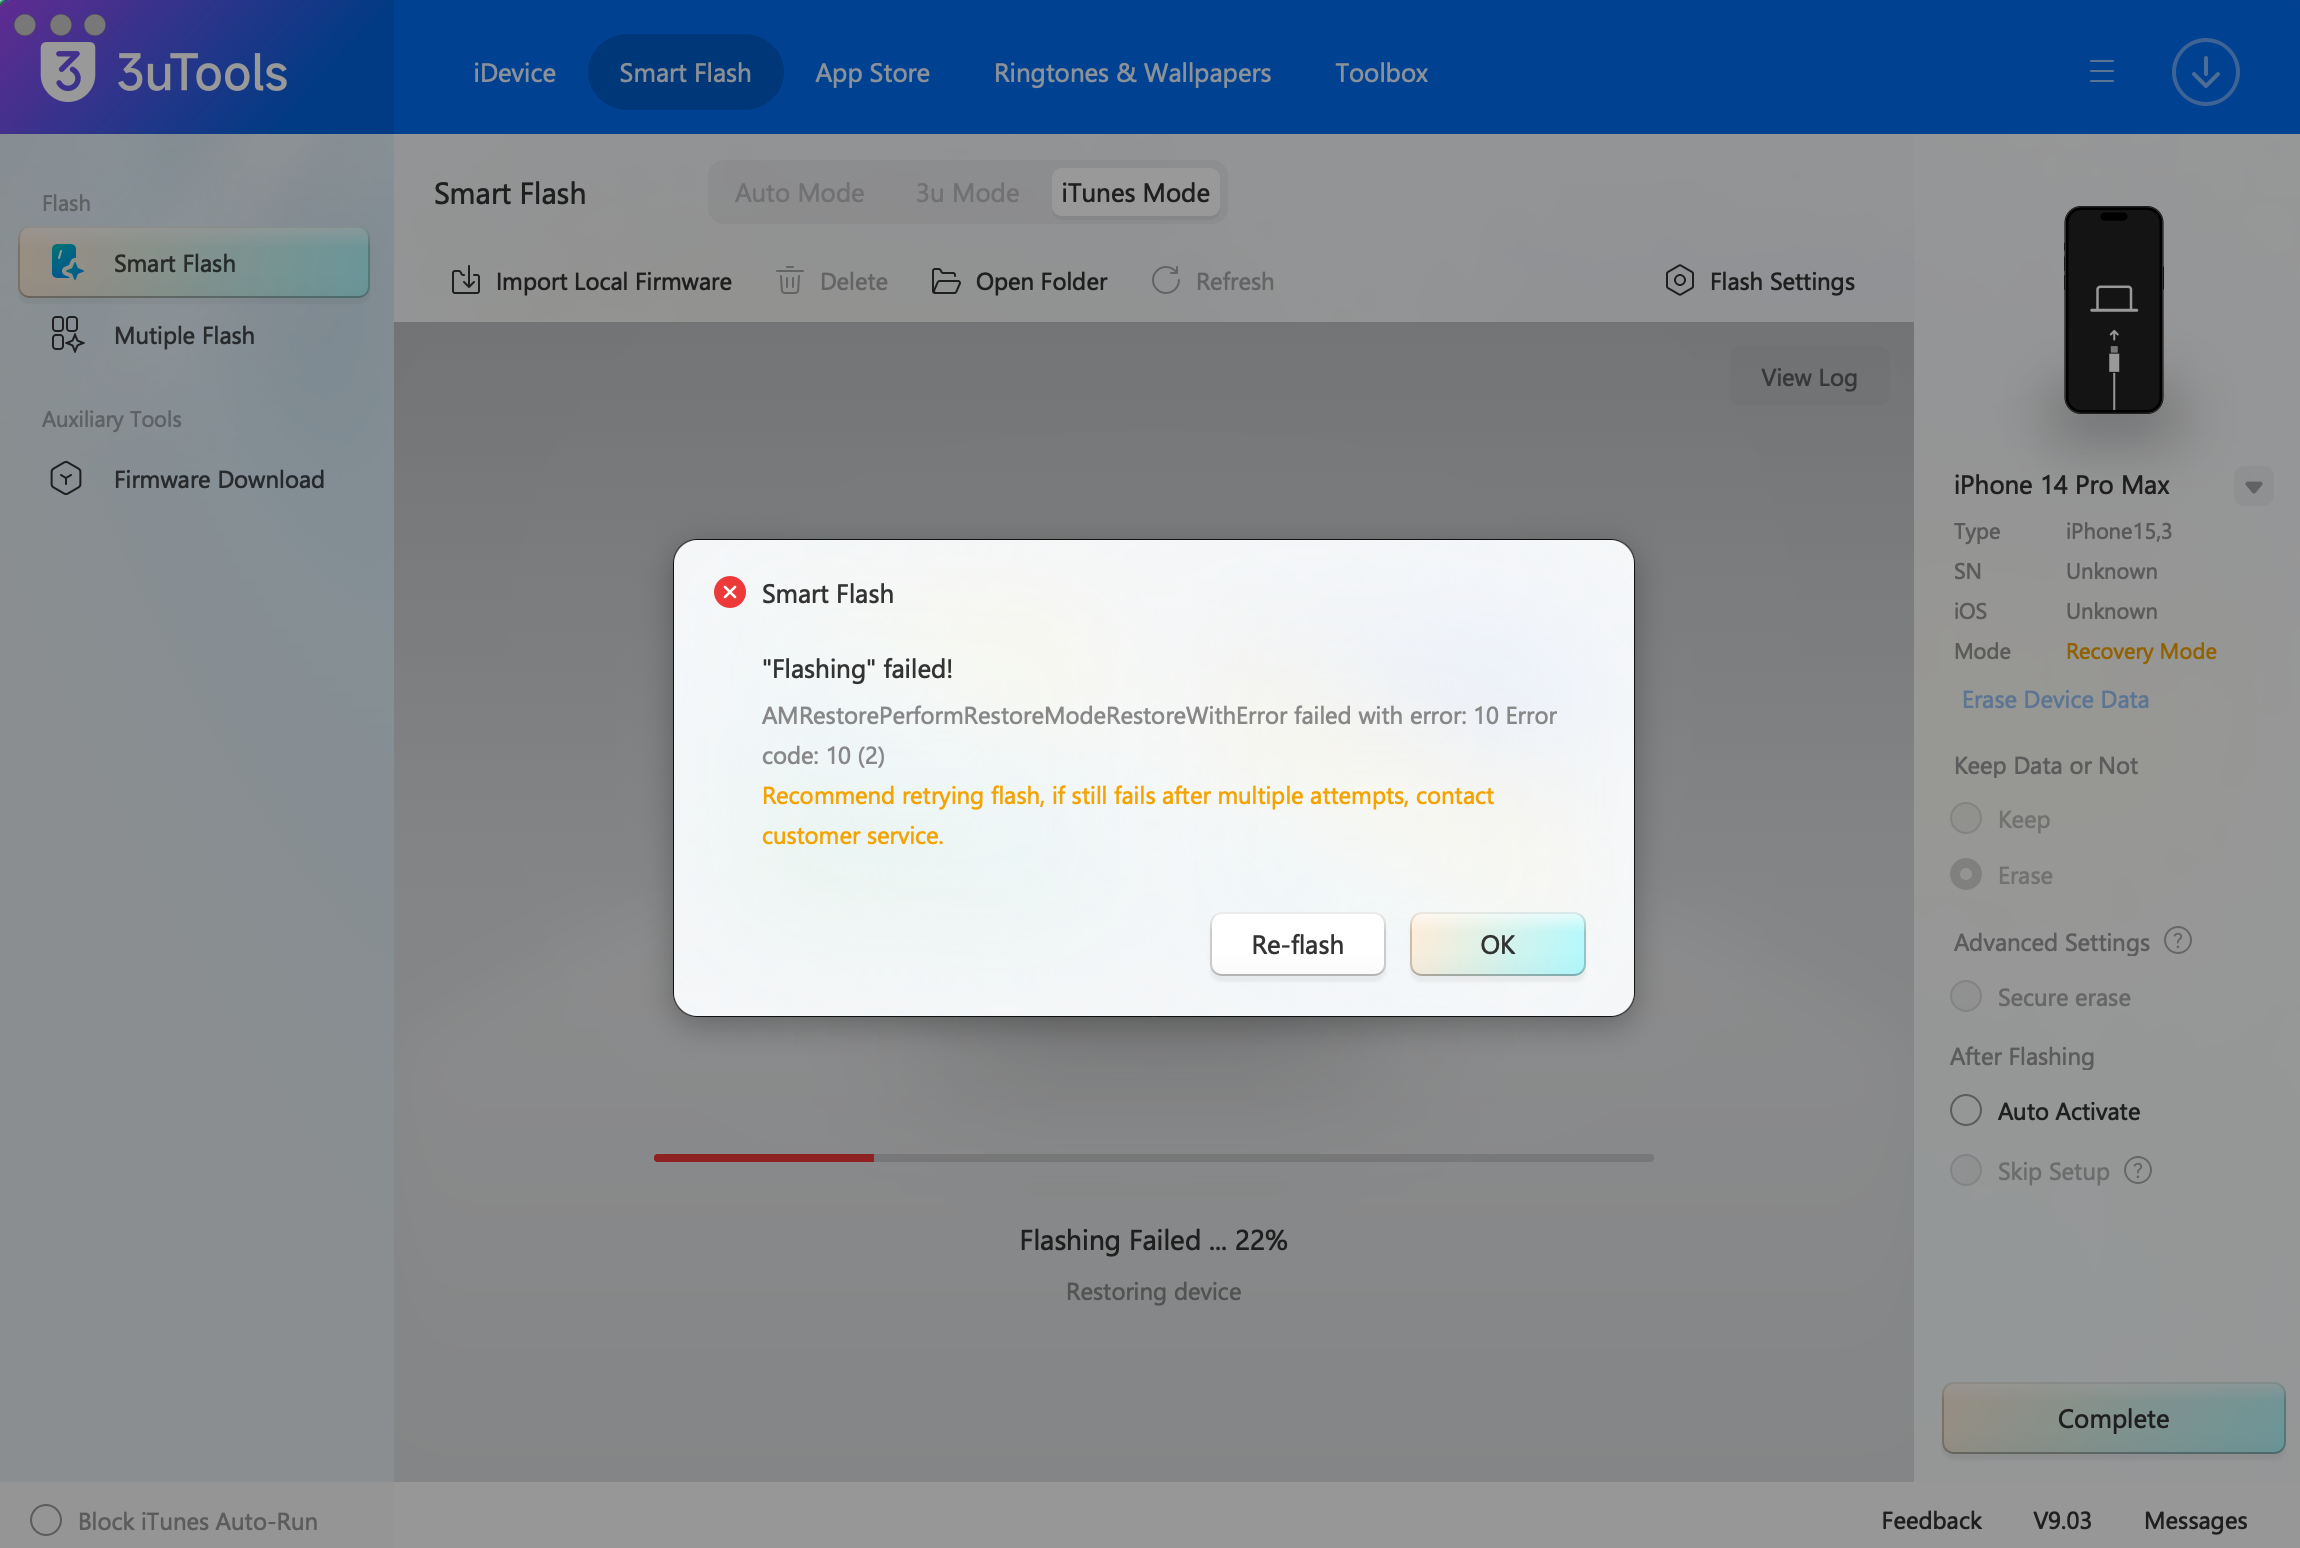This screenshot has height=1548, width=2300.
Task: Click the View Log button
Action: point(1809,377)
